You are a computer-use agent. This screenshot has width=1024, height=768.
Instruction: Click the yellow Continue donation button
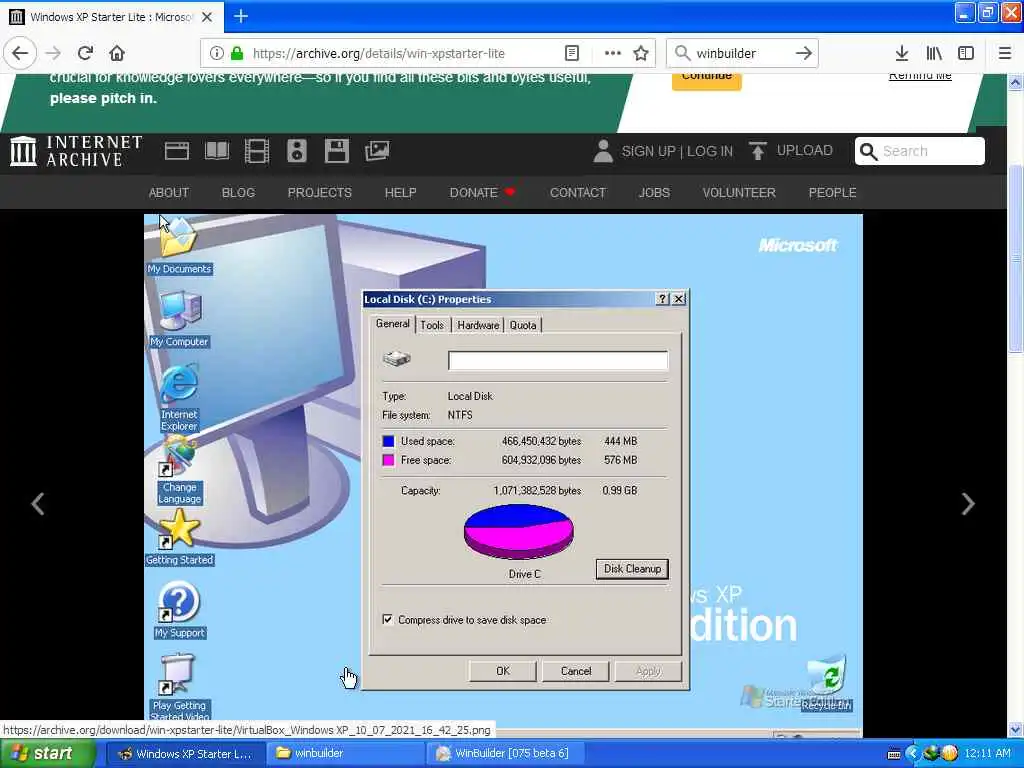coord(707,80)
